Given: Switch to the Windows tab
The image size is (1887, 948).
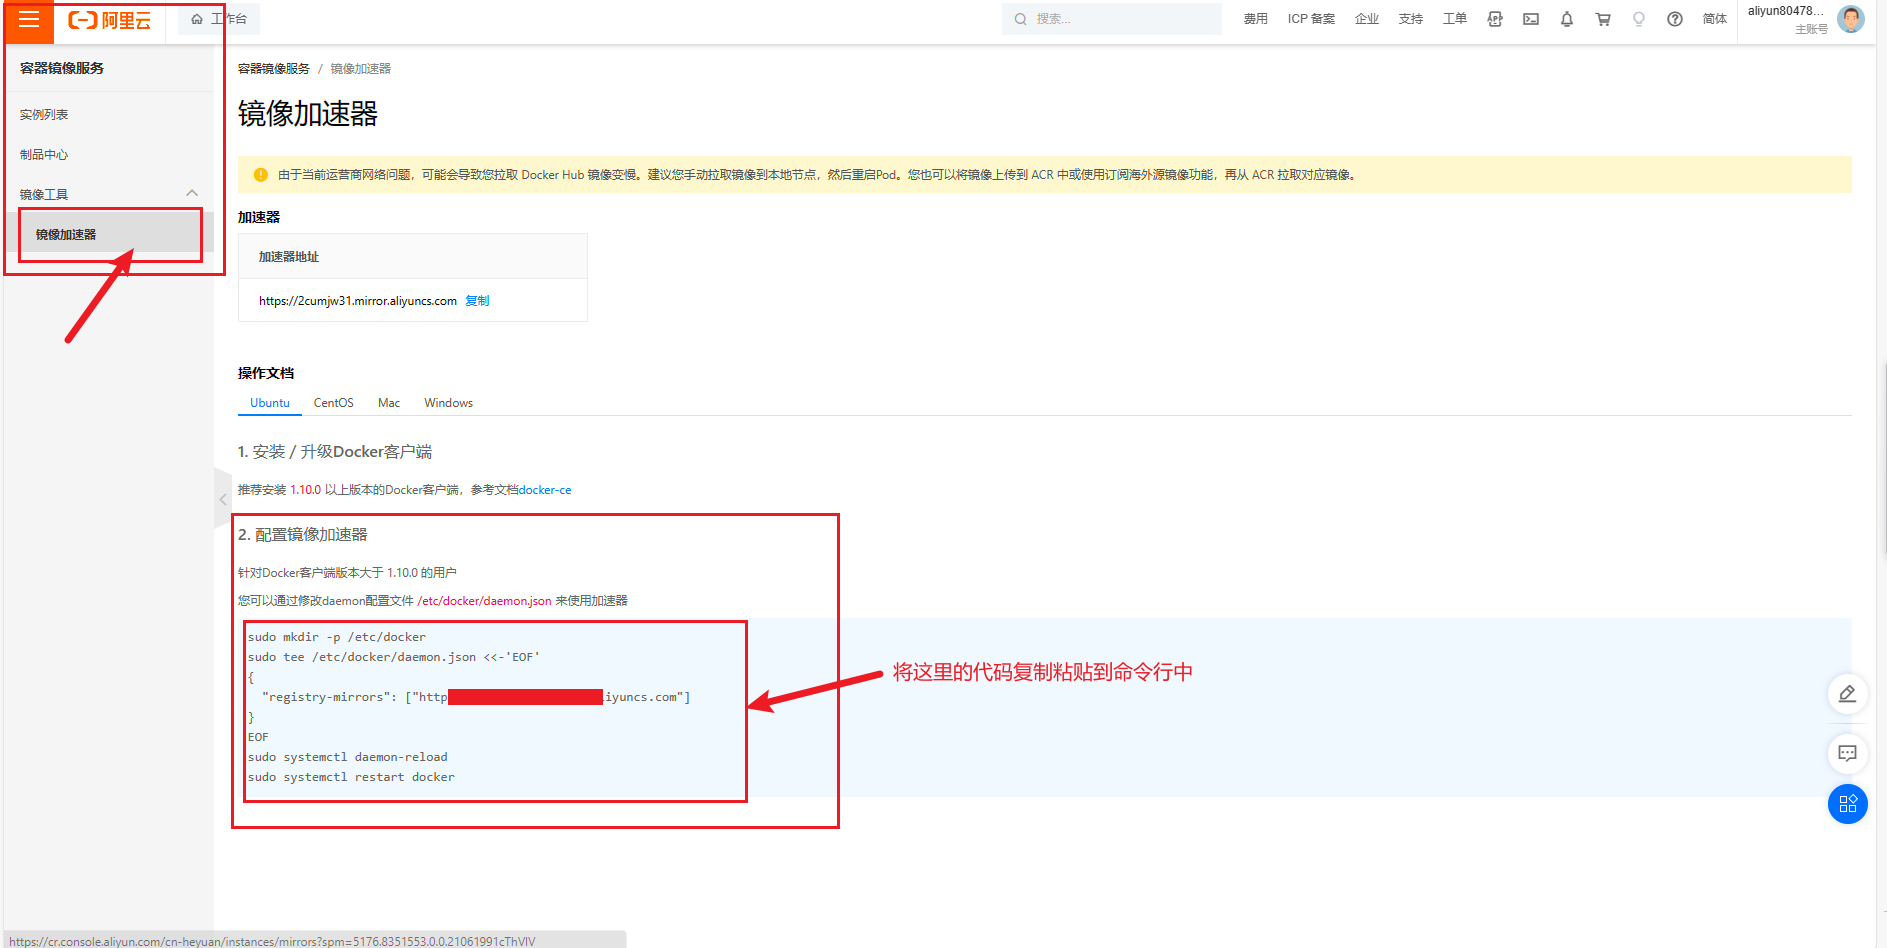Looking at the screenshot, I should click(x=448, y=403).
